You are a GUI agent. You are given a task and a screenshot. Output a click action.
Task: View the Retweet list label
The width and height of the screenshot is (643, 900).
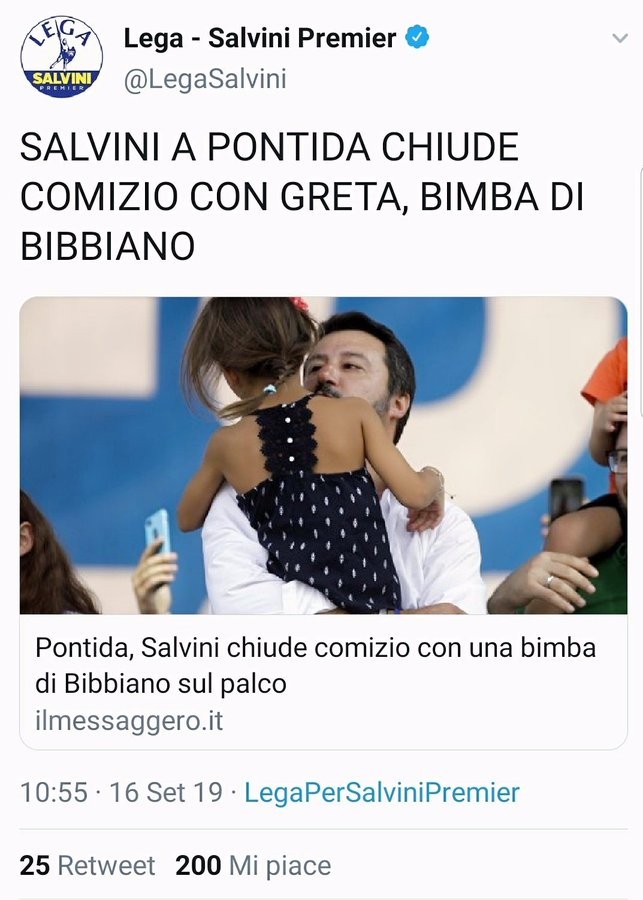click(106, 866)
